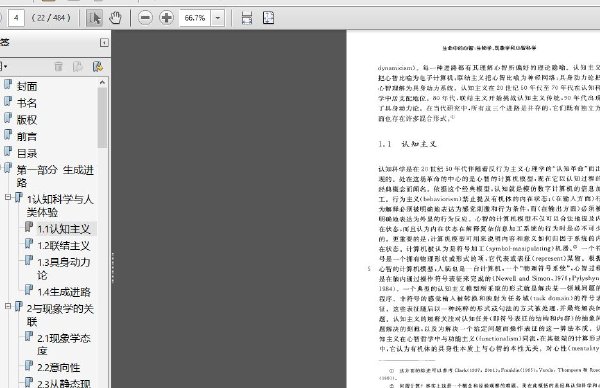Click the page number field showing 4
600x388 pixels.
point(16,18)
